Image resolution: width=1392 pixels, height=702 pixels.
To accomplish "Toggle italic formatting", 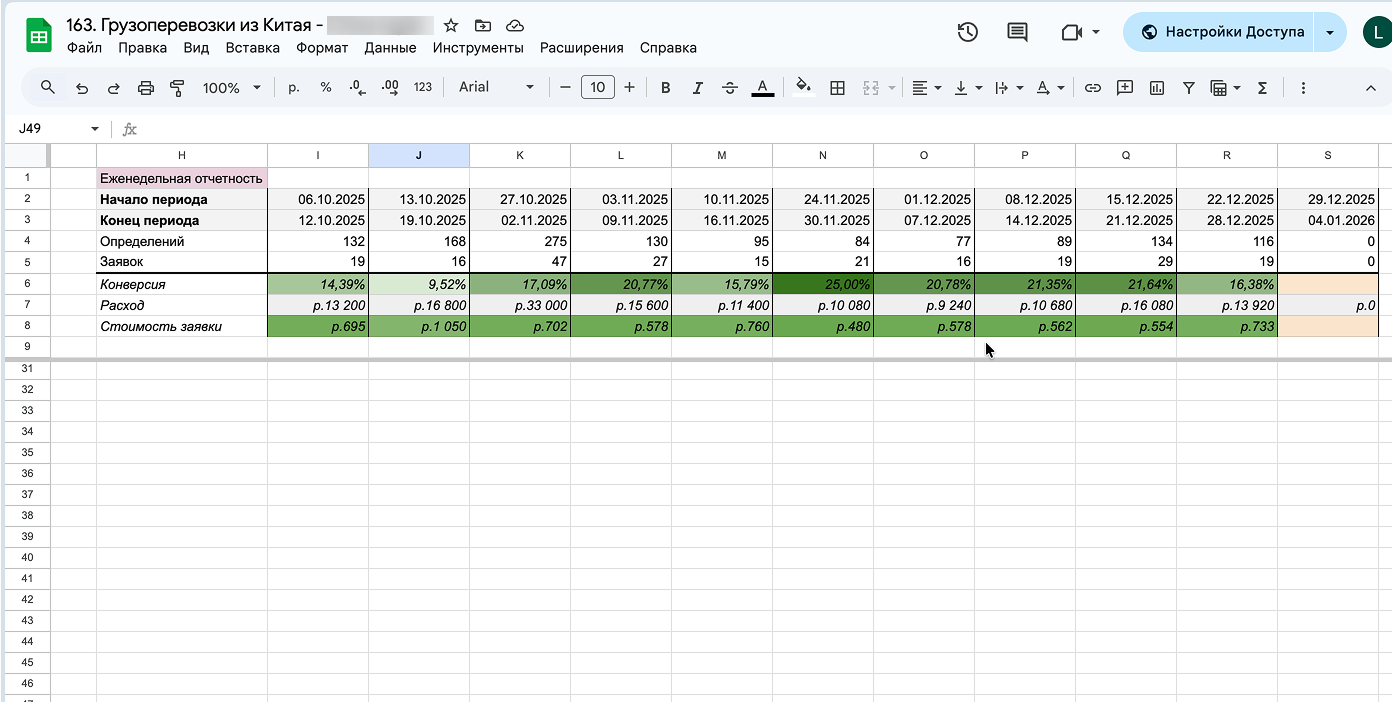I will 698,88.
